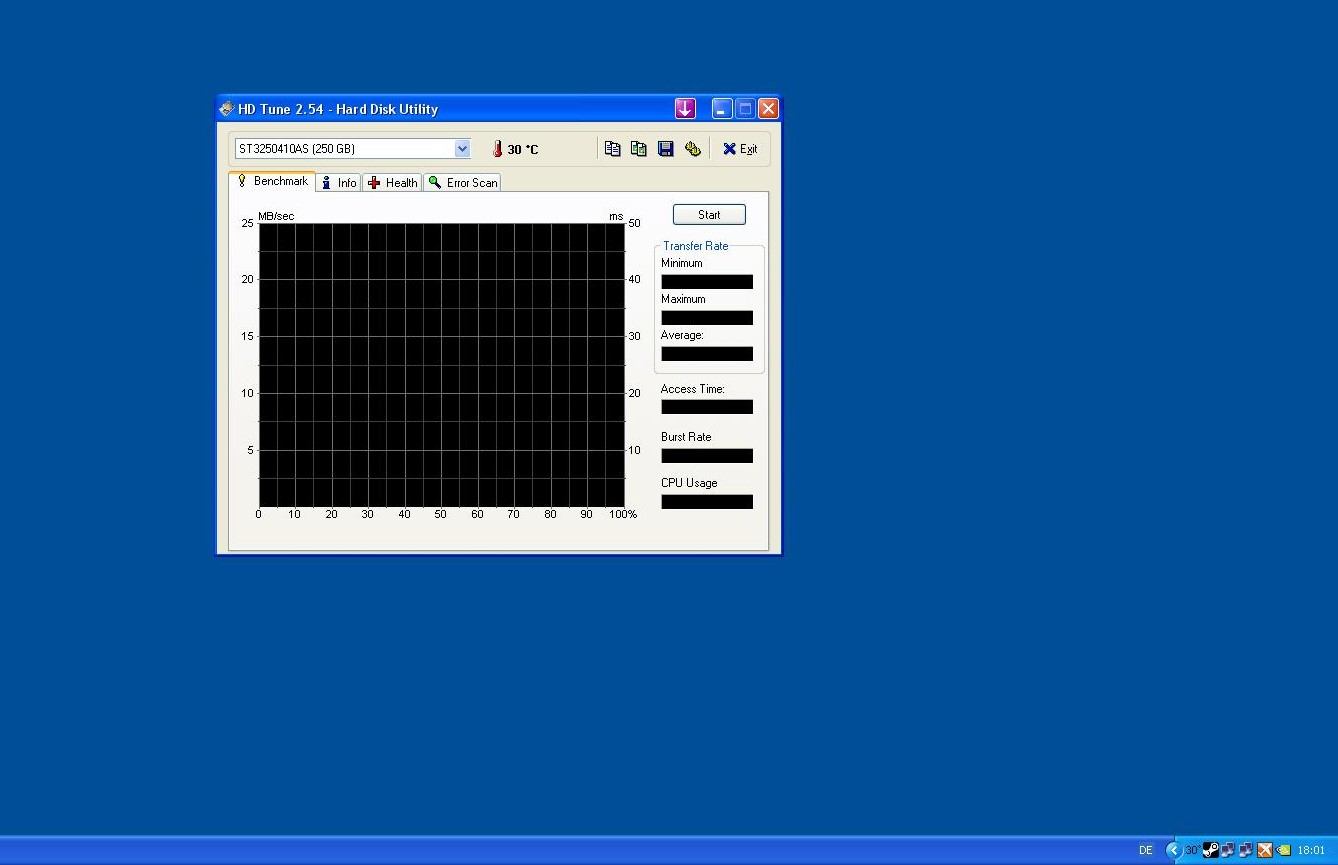Click the Start benchmark button
The height and width of the screenshot is (865, 1338).
click(709, 215)
